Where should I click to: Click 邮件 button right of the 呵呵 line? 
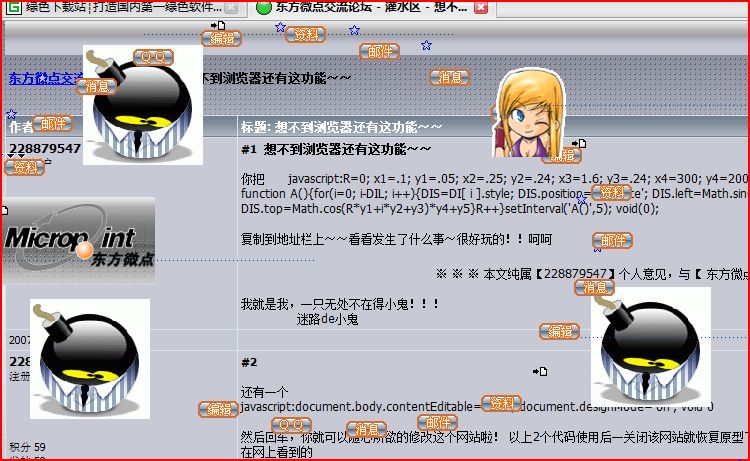tap(612, 240)
